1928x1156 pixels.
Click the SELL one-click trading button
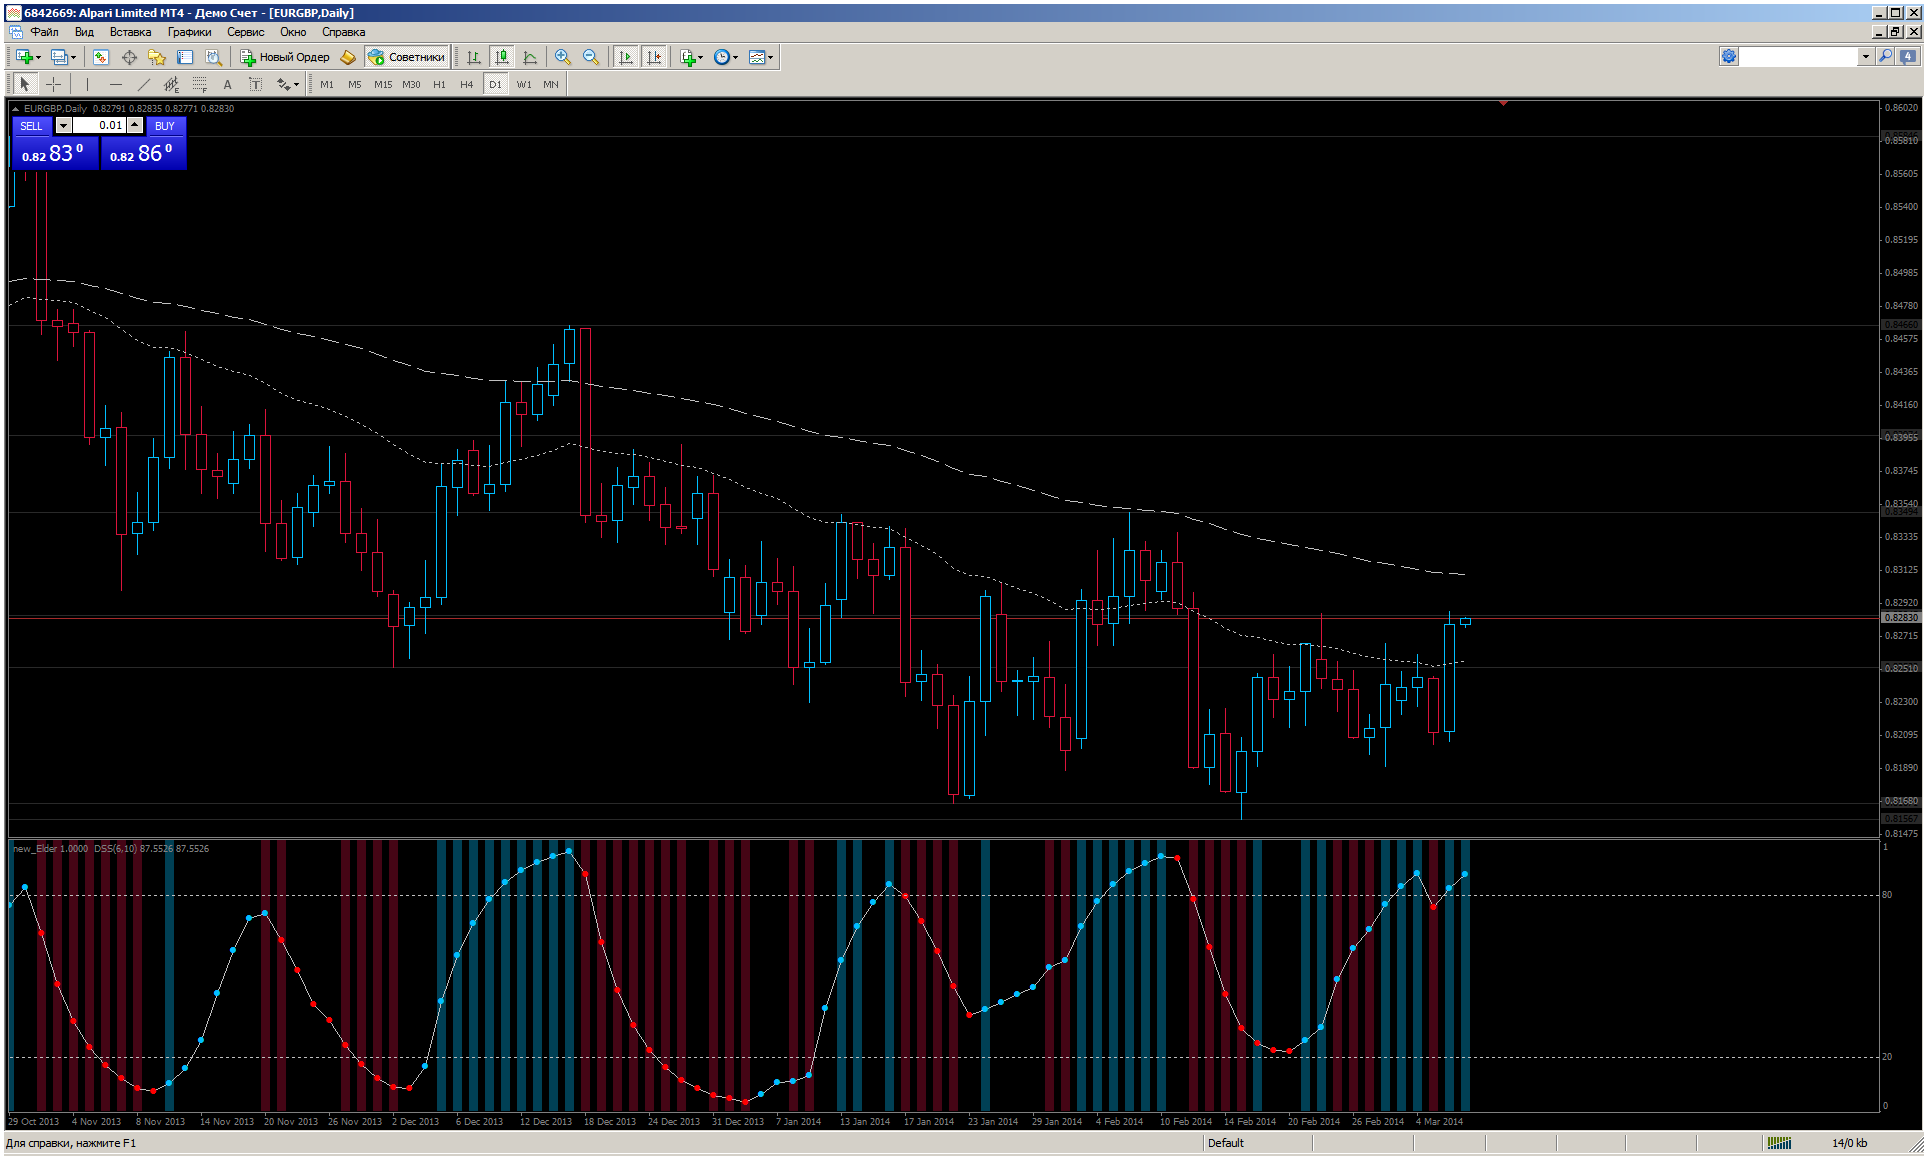32,126
